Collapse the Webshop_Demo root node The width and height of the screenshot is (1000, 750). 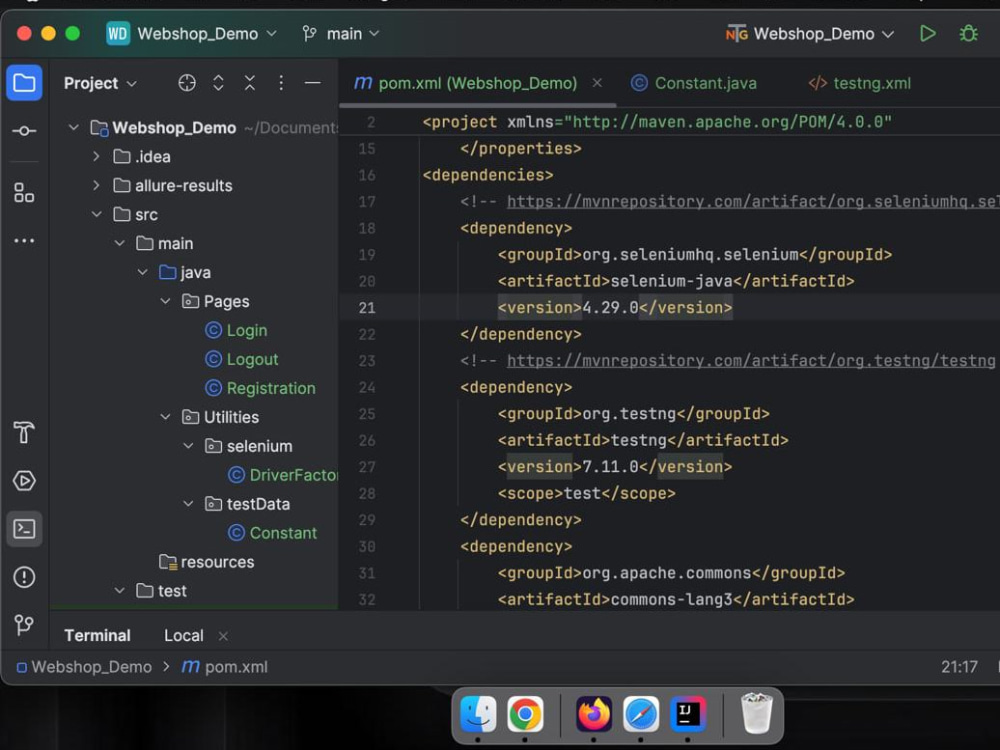(74, 128)
